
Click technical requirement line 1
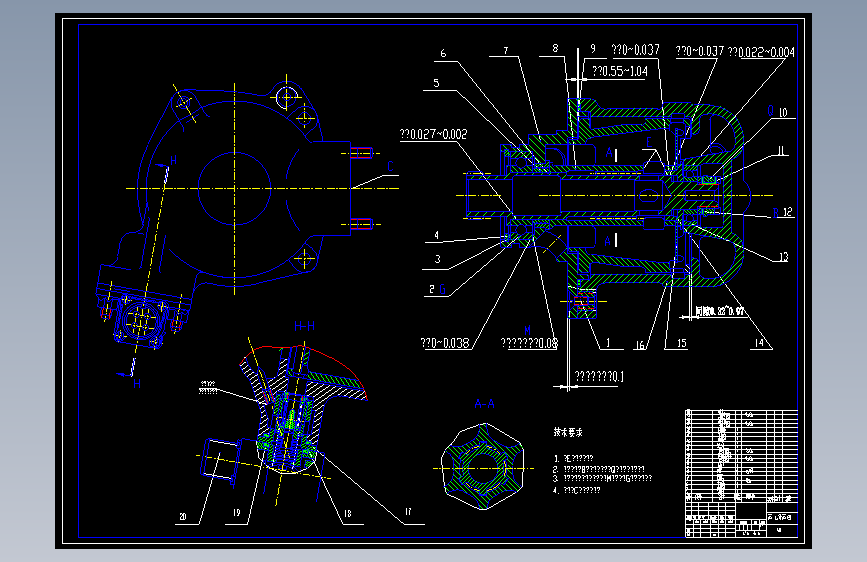coord(572,459)
